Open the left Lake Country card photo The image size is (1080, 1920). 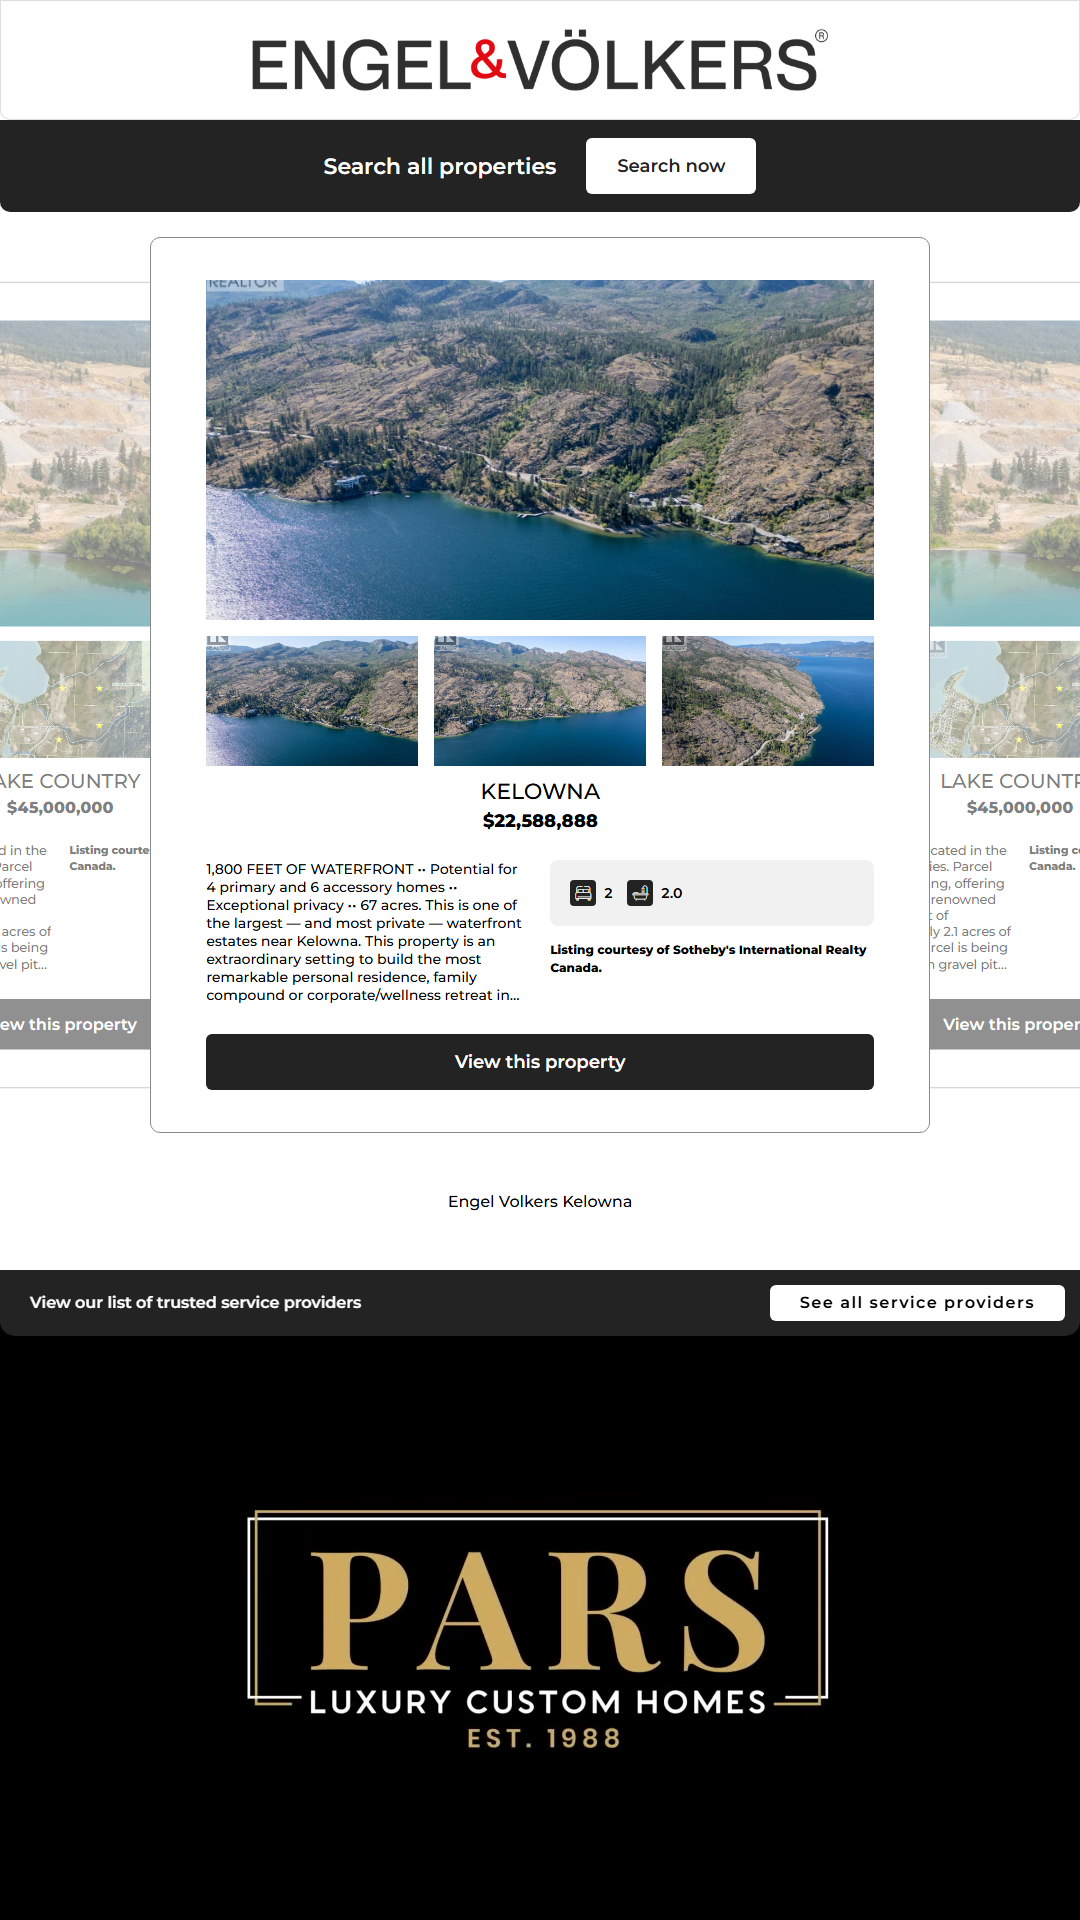(x=75, y=473)
